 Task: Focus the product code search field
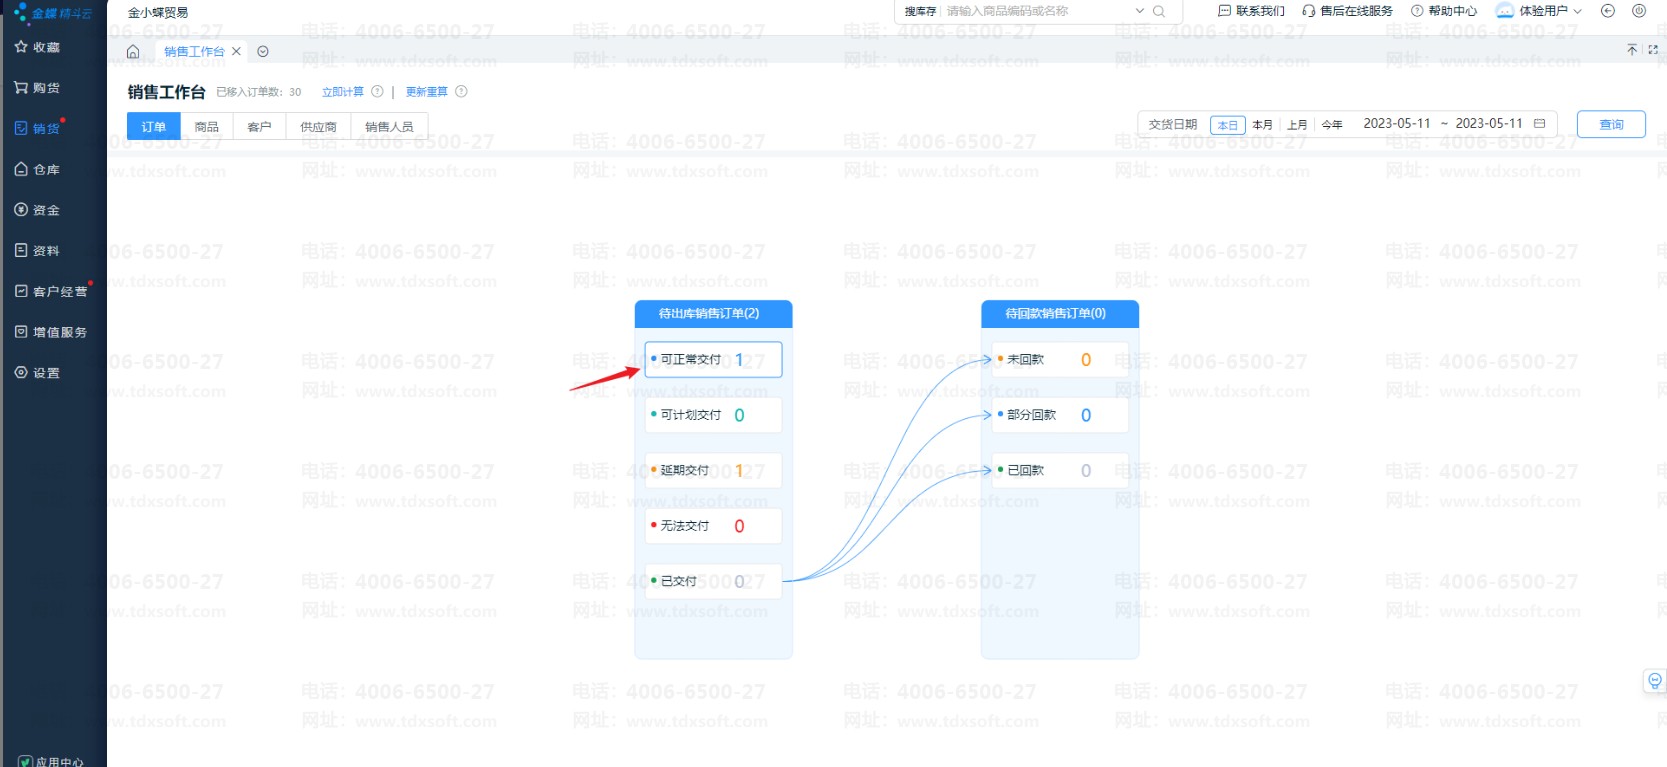pos(1036,11)
